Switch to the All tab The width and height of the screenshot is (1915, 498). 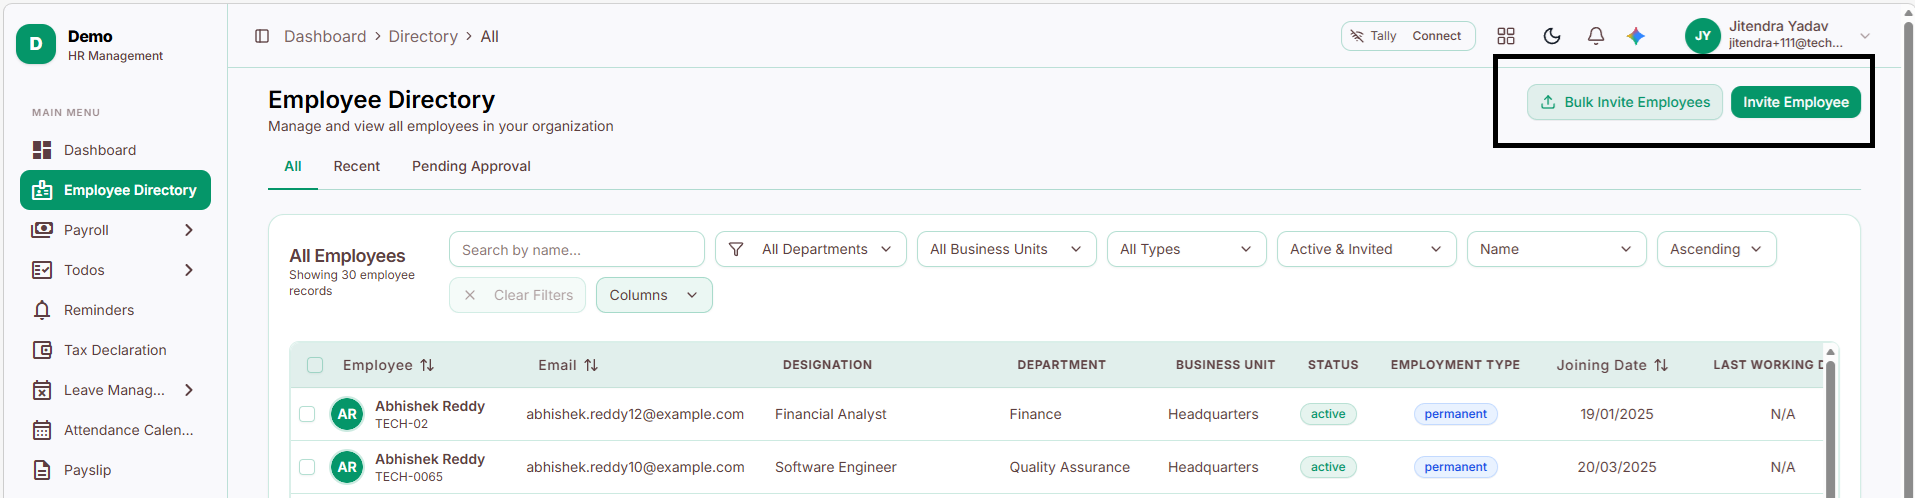click(293, 167)
